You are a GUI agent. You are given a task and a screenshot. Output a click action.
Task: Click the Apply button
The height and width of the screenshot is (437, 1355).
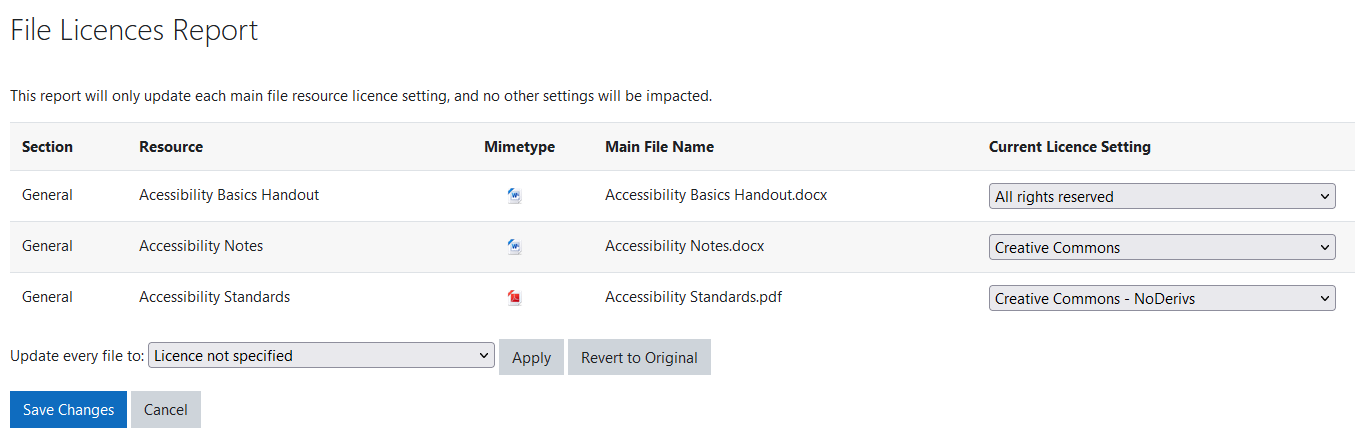pos(531,357)
